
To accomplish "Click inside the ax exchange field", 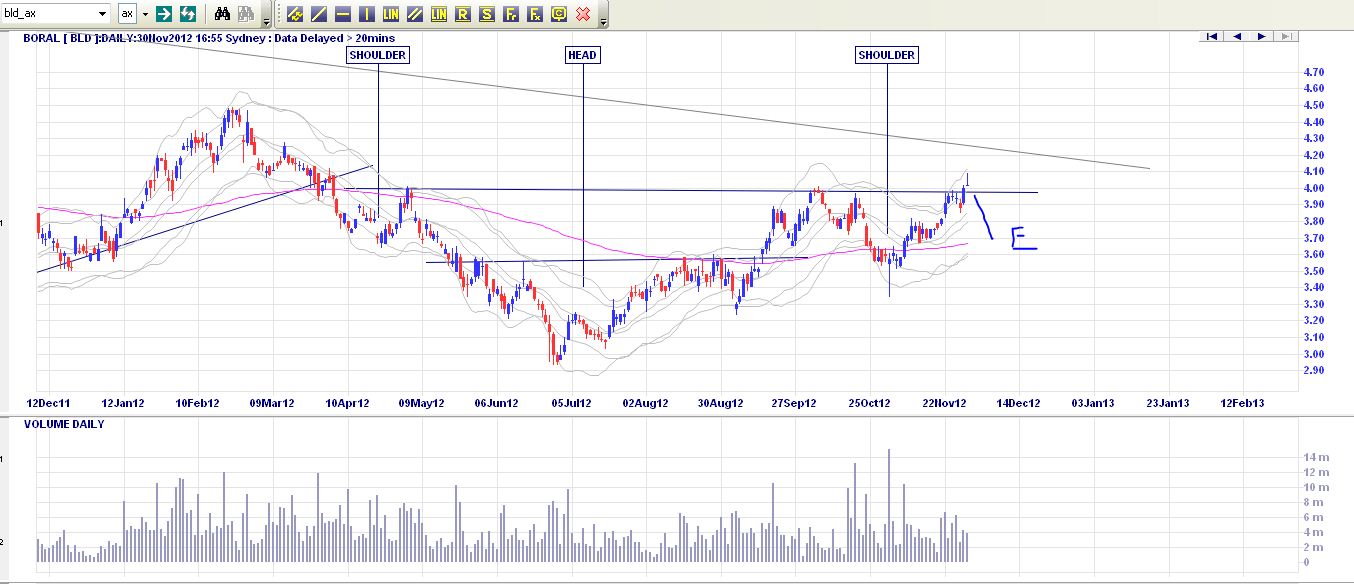I will click(128, 14).
